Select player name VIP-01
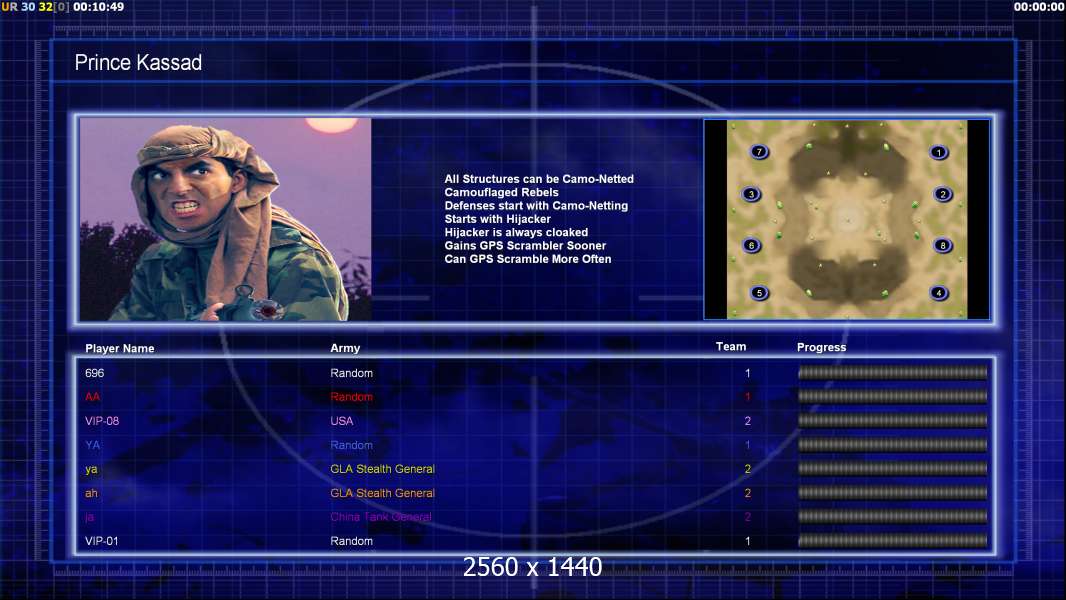Image resolution: width=1066 pixels, height=600 pixels. click(x=101, y=541)
